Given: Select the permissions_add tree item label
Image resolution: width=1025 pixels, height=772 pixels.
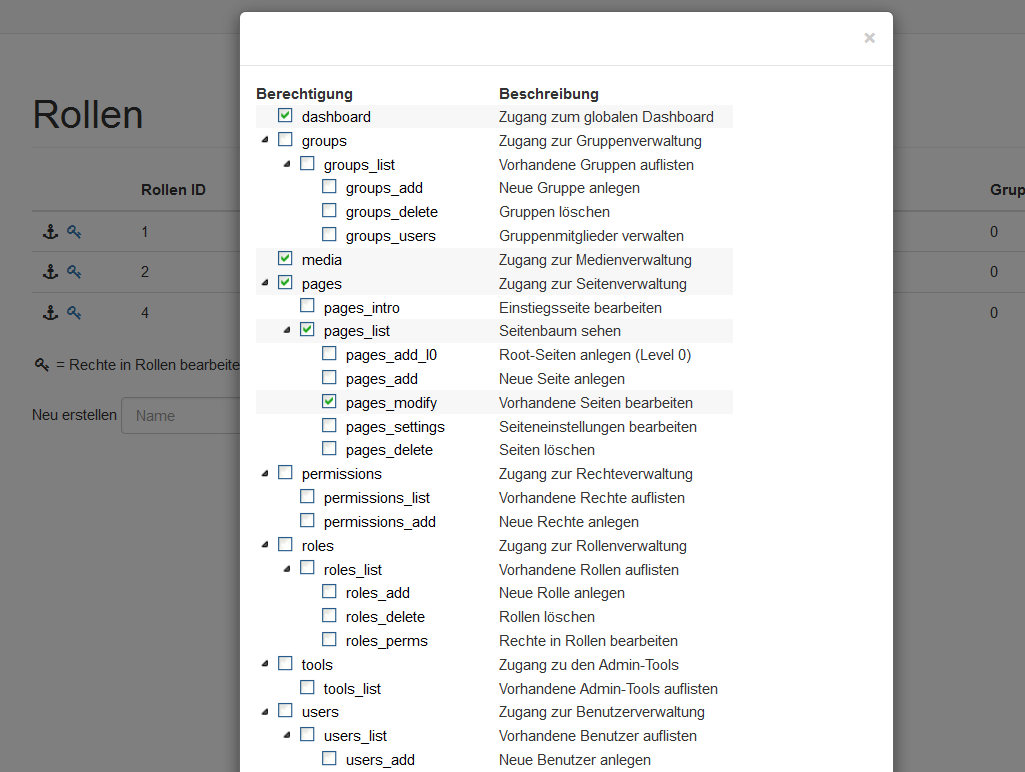Looking at the screenshot, I should pyautogui.click(x=379, y=522).
